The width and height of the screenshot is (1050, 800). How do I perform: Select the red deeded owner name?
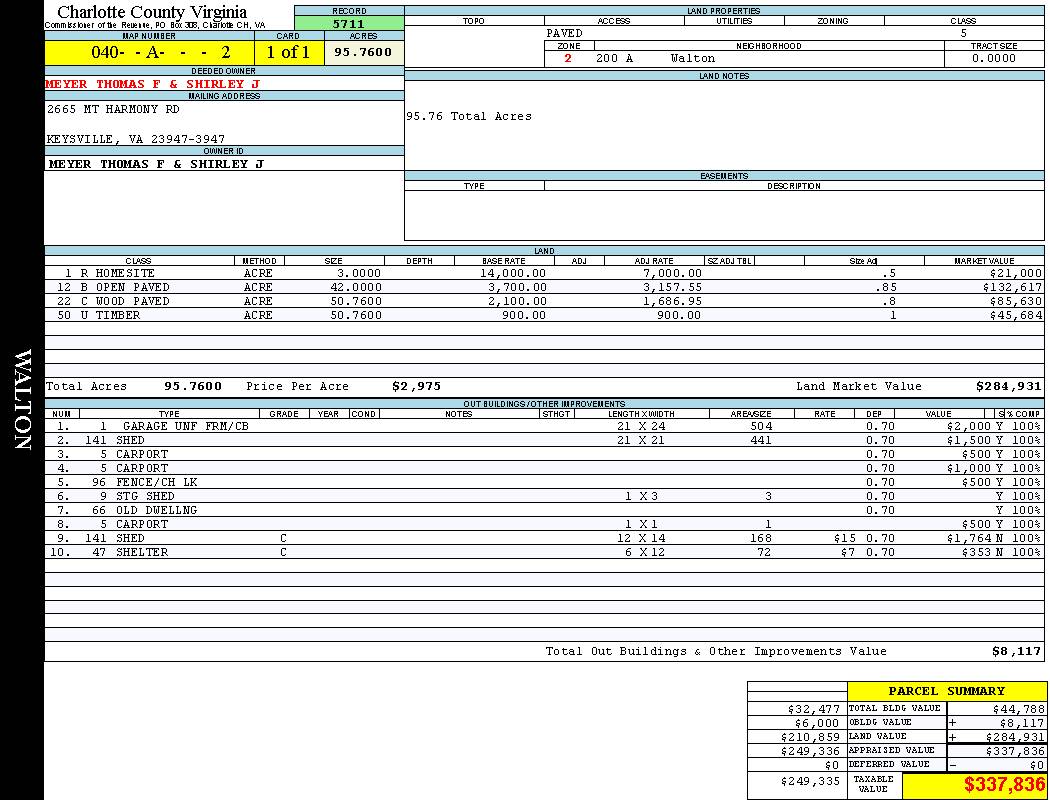[x=152, y=85]
